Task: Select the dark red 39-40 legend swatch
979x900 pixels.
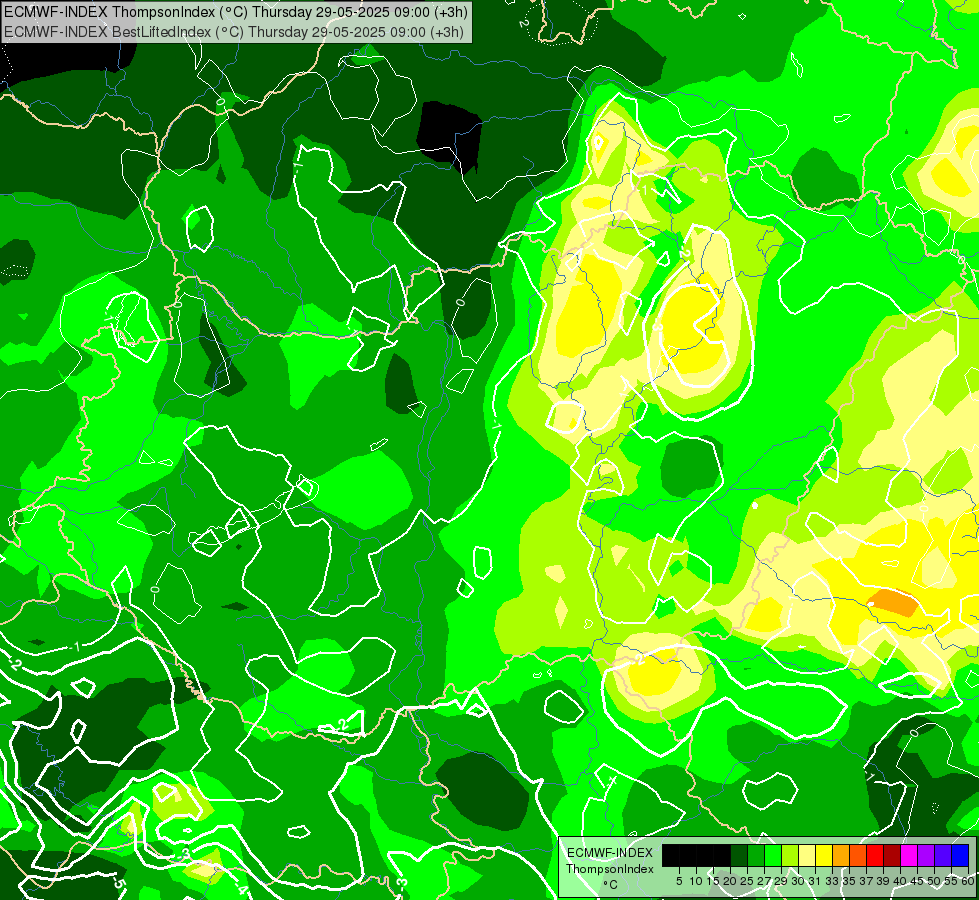Action: (x=892, y=855)
